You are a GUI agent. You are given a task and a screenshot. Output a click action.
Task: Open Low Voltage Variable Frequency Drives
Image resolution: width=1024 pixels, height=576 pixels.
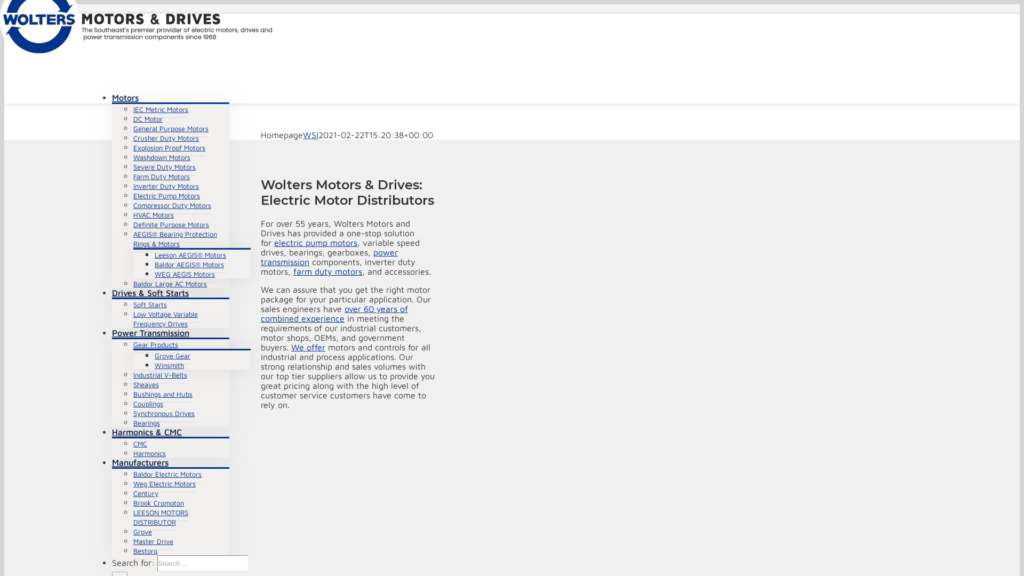pos(165,319)
